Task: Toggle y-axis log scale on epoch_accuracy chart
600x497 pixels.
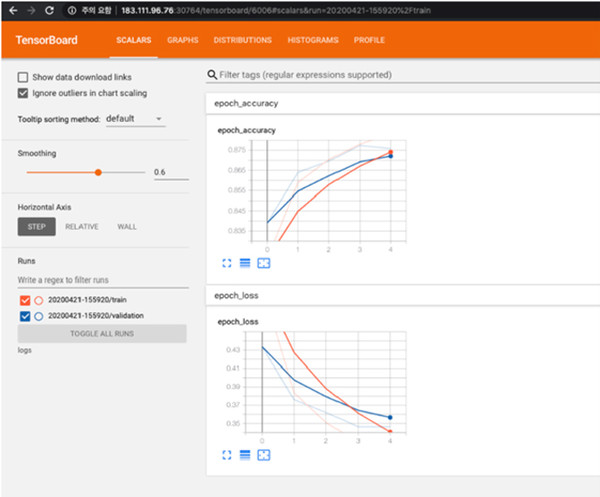Action: 245,263
